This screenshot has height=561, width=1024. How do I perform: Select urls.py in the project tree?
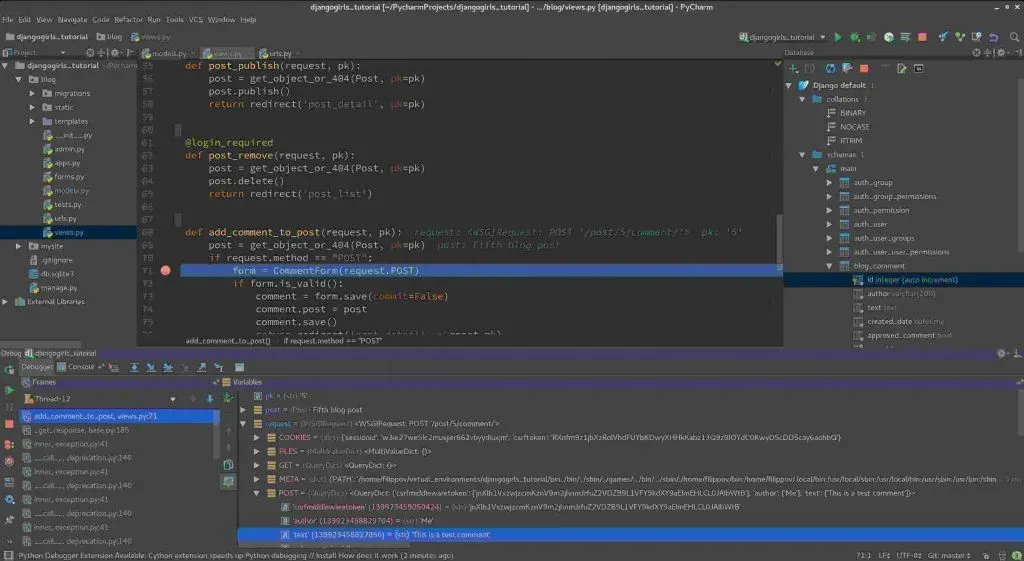pos(66,218)
